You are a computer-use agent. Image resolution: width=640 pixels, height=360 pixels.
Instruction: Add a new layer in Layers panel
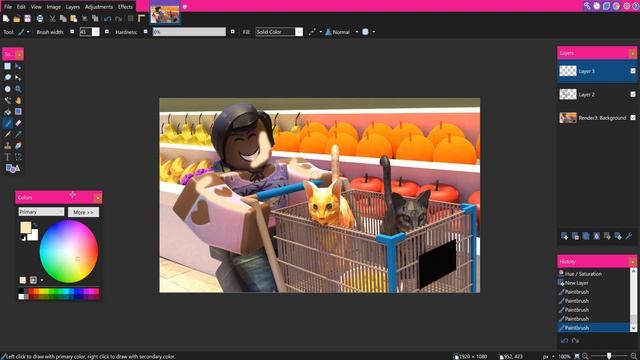click(564, 236)
